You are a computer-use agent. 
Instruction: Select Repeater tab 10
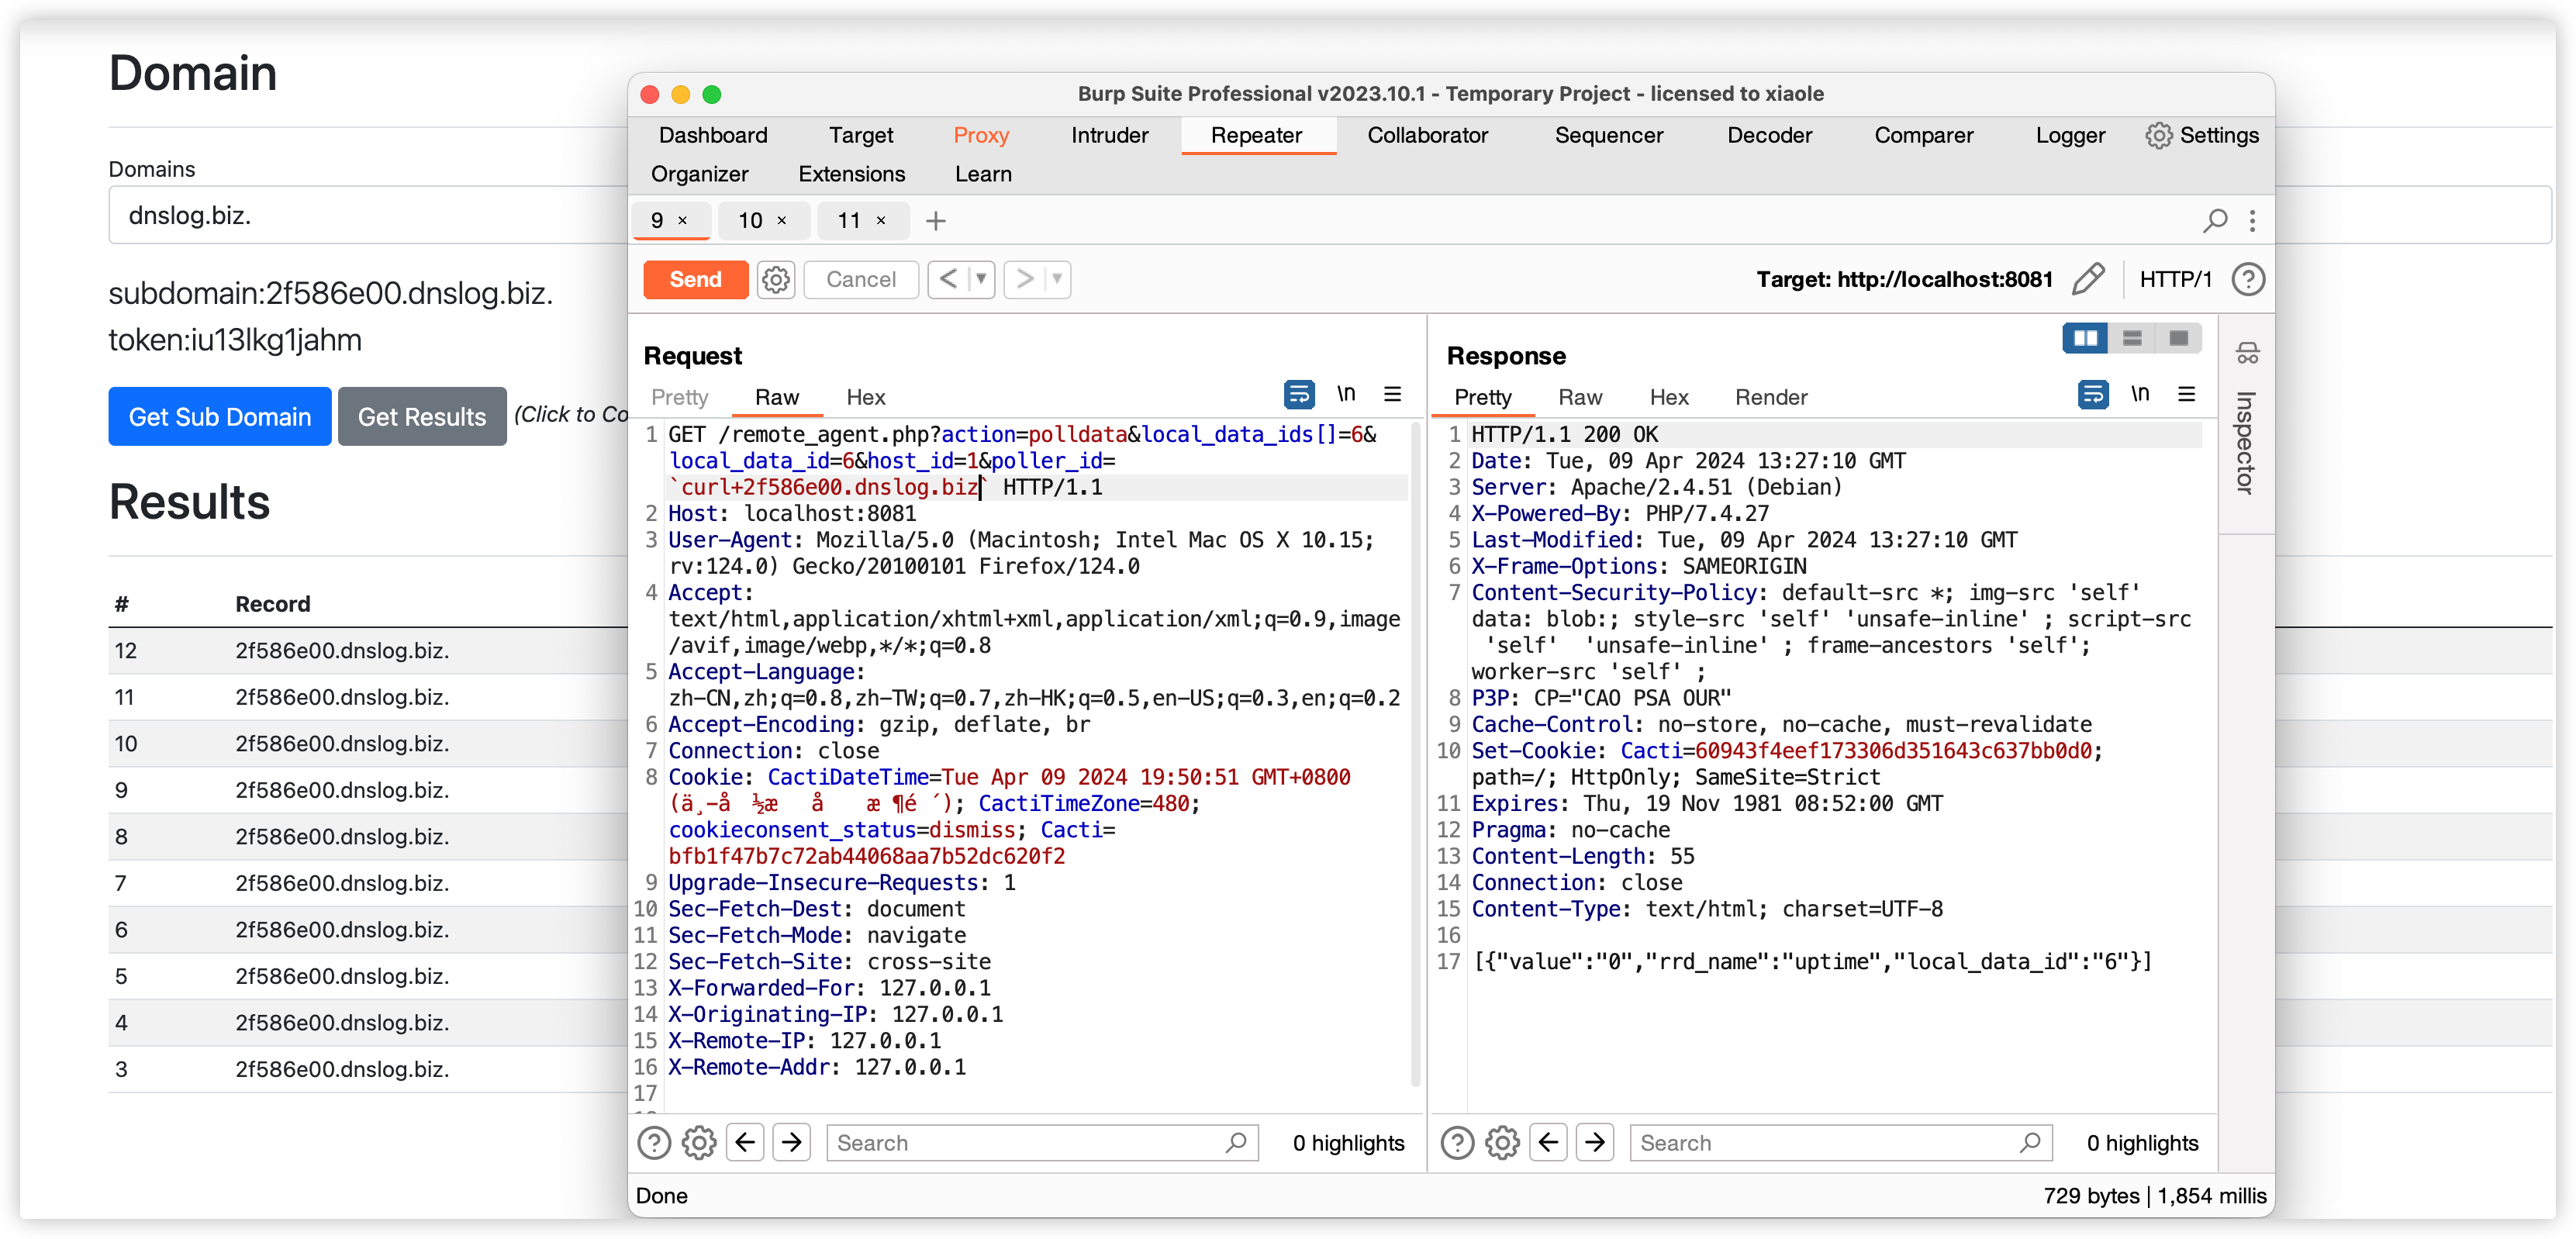click(750, 221)
